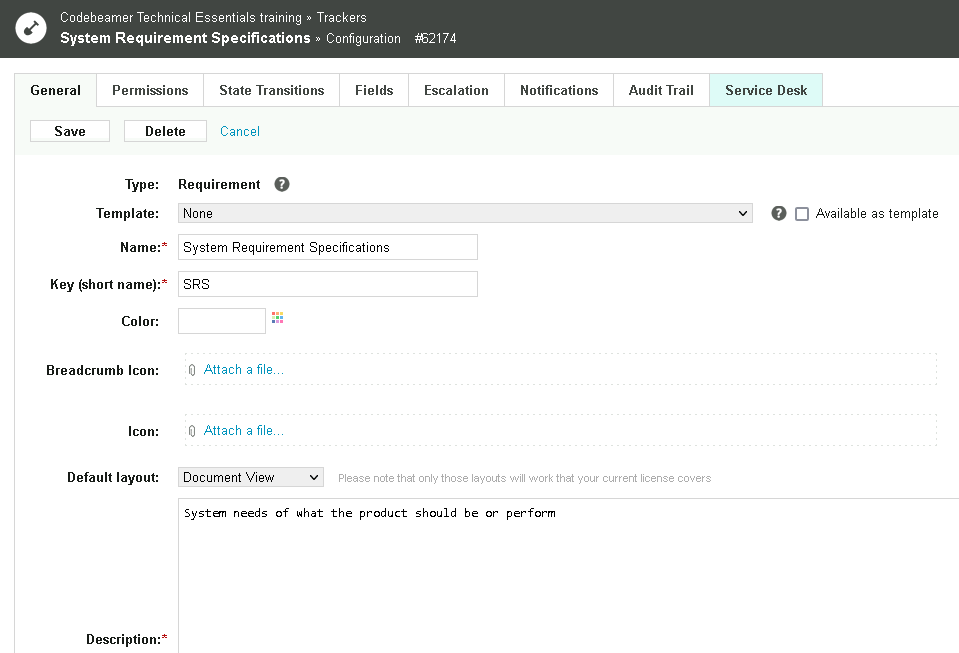Open the Trackers breadcrumb link
Viewport: 959px width, 653px height.
coord(341,17)
